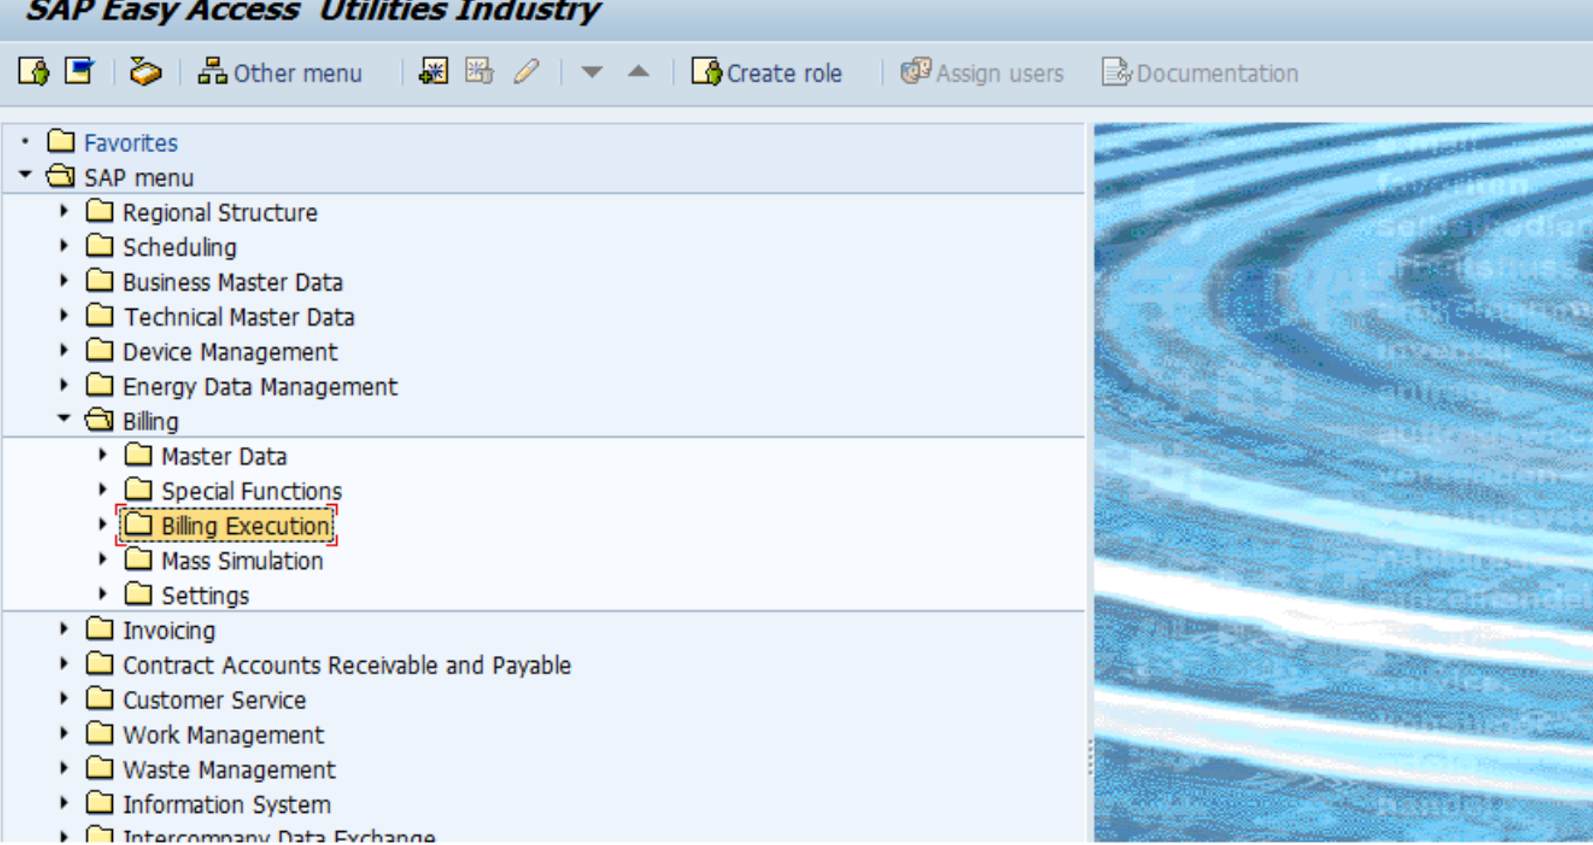This screenshot has height=845, width=1593.
Task: Expand the Master Data subfolder
Action: coord(103,455)
